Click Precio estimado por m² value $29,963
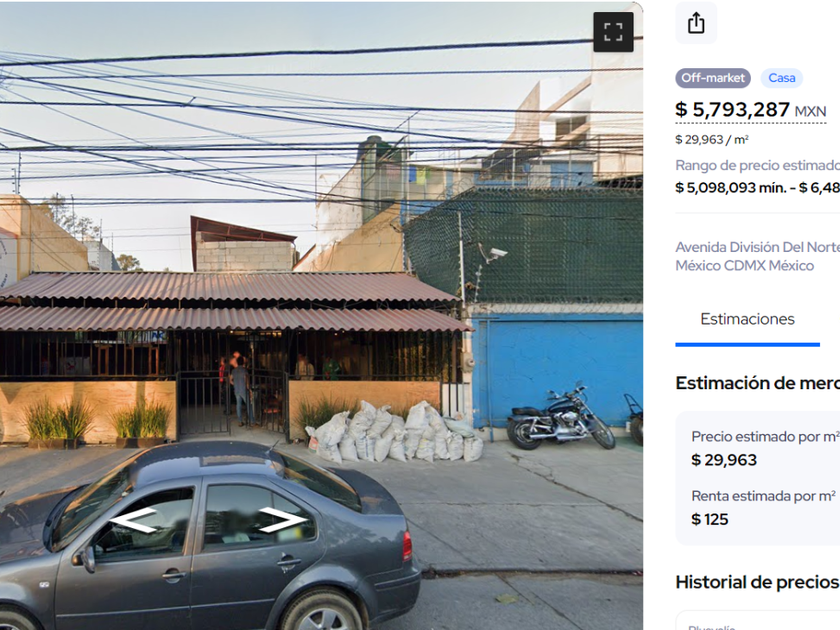 click(724, 460)
